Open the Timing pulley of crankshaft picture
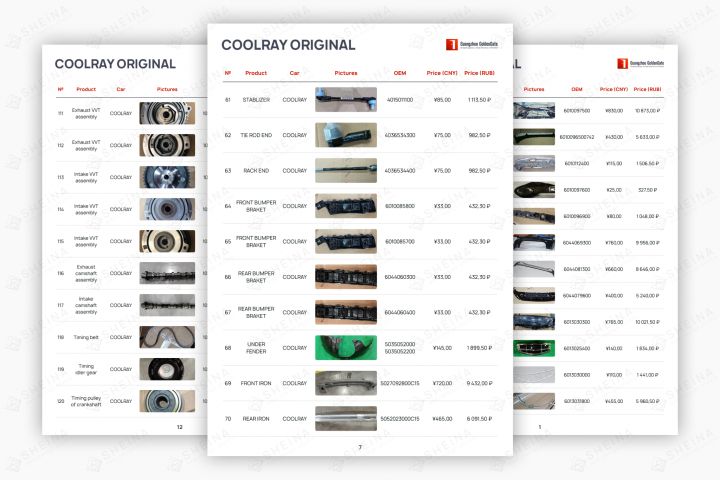Viewport: 720px width, 480px height. 167,401
